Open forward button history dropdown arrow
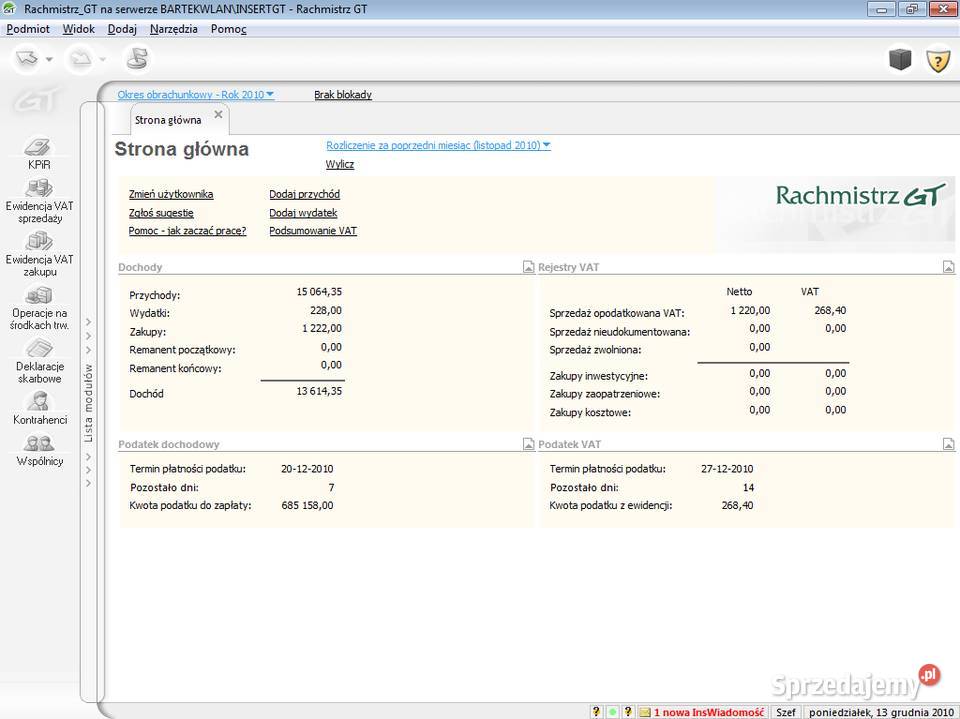Viewport: 960px width, 719px height. 102,59
